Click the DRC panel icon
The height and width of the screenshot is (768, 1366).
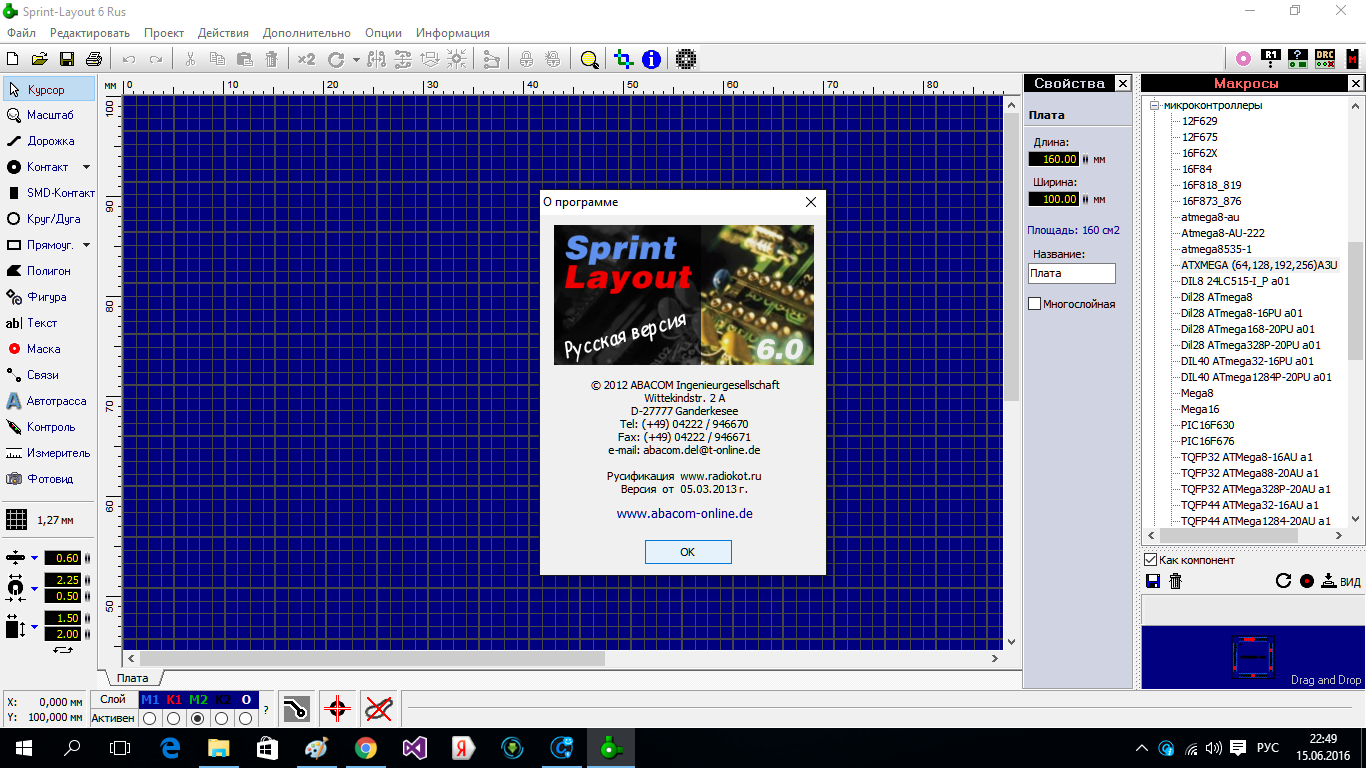[1324, 59]
